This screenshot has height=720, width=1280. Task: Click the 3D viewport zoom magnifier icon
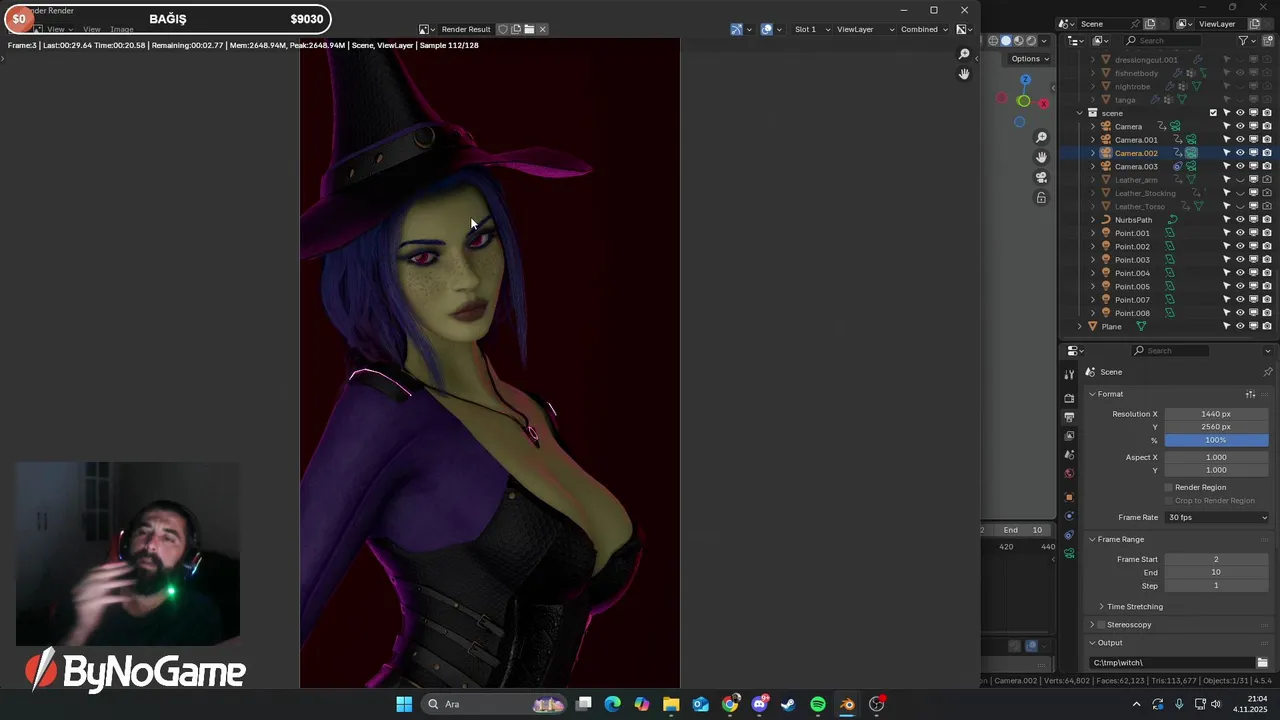click(1041, 137)
